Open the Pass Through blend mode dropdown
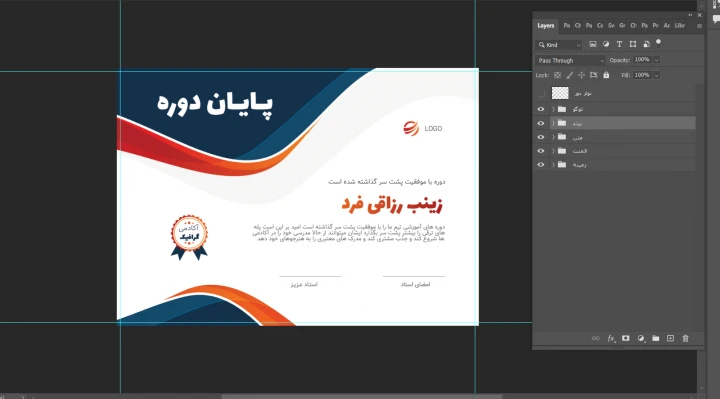The image size is (720, 399). [570, 60]
